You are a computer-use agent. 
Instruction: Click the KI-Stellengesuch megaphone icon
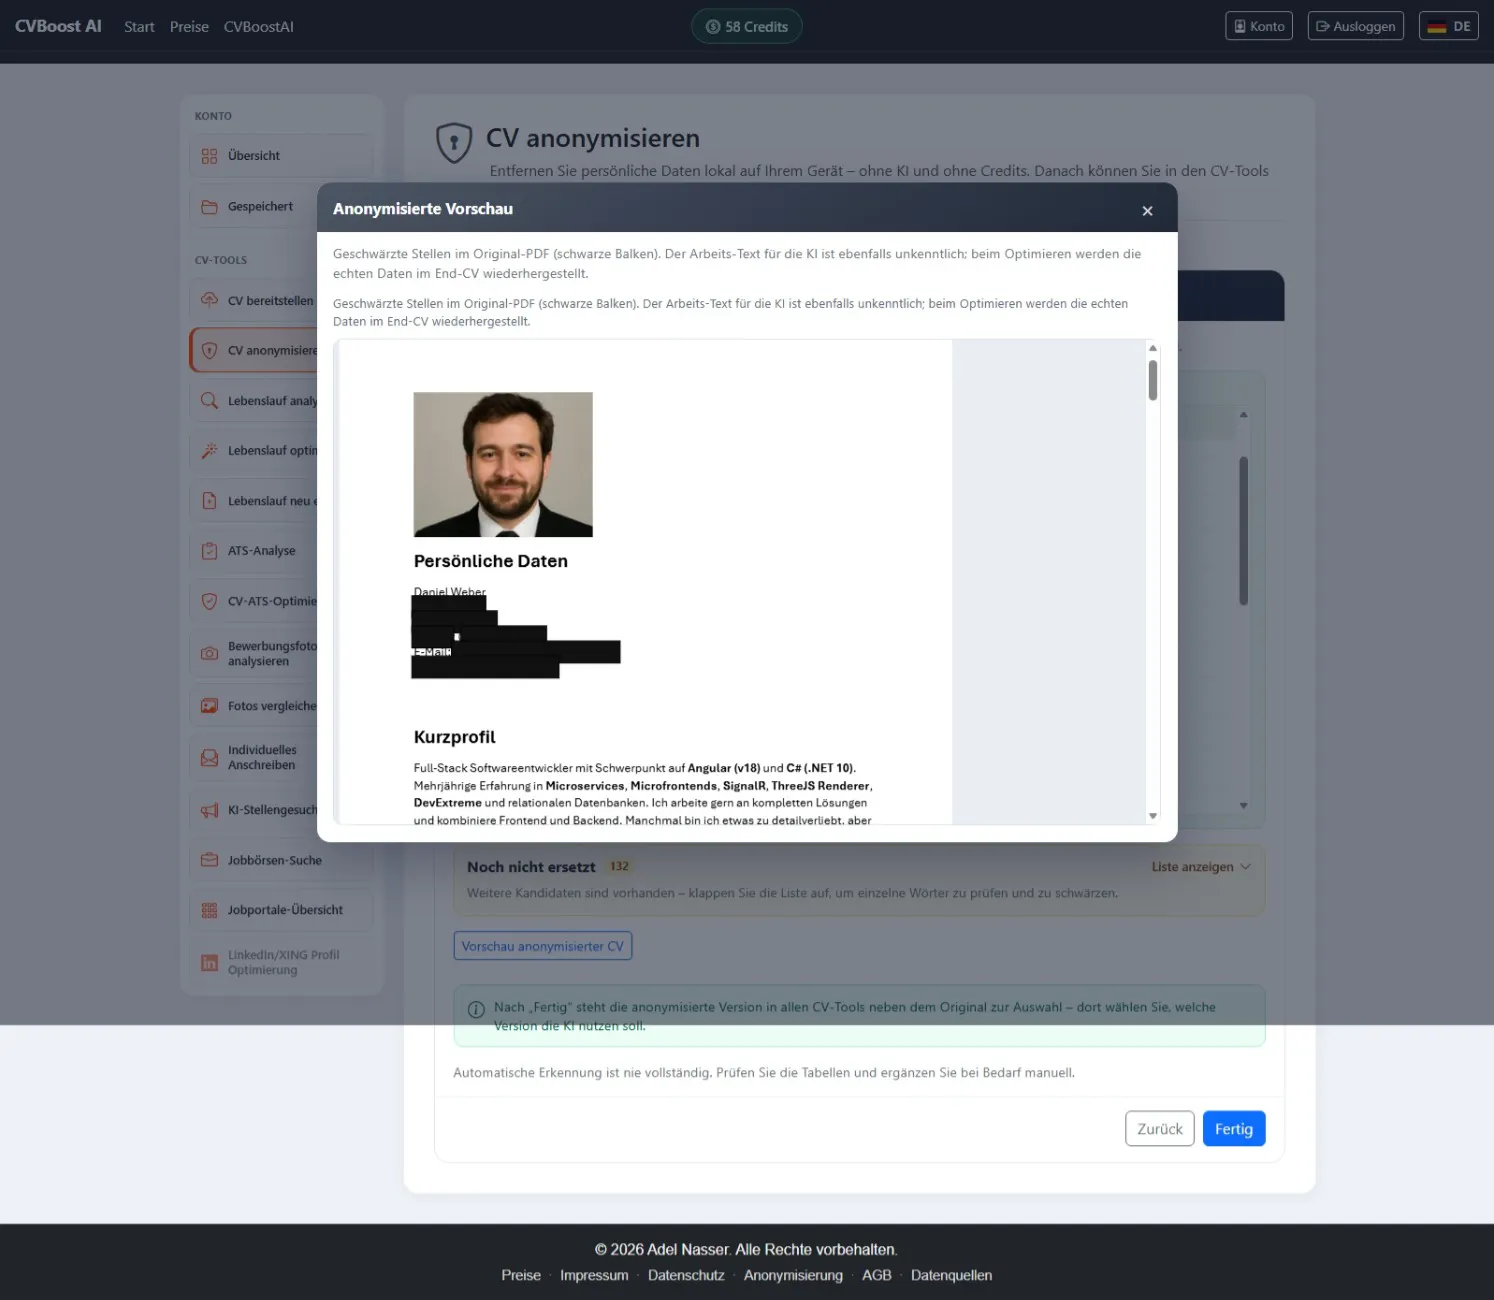[209, 810]
